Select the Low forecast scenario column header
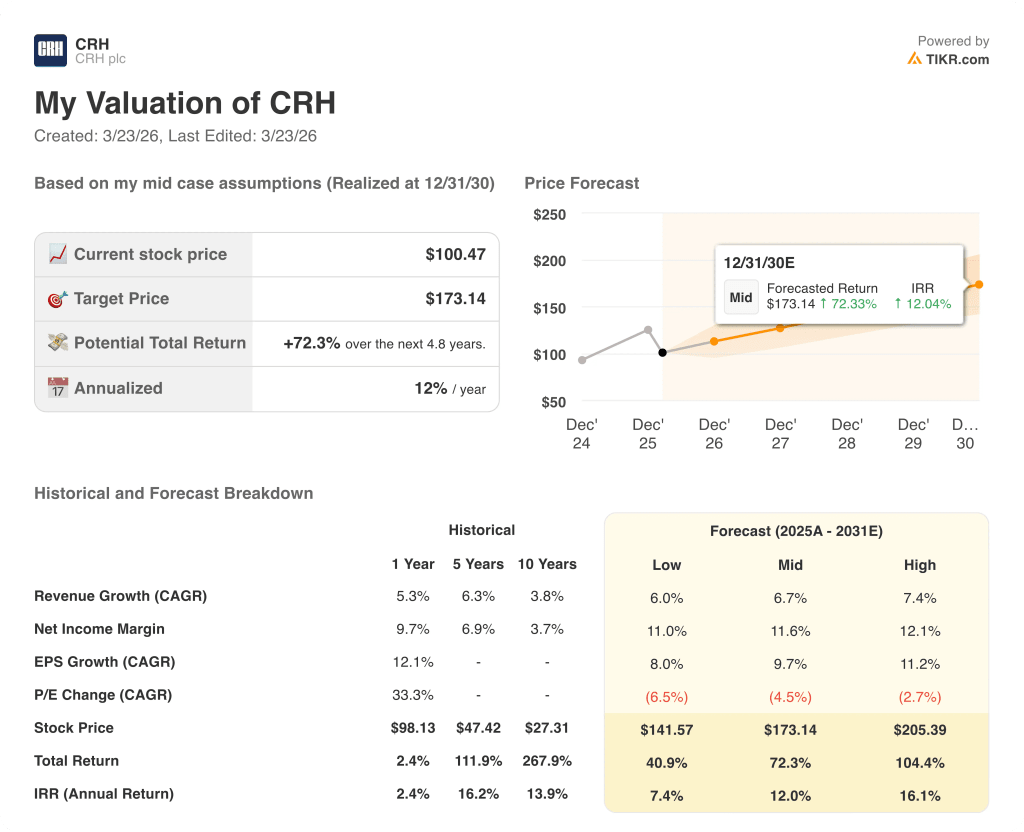Image resolution: width=1024 pixels, height=832 pixels. [666, 565]
